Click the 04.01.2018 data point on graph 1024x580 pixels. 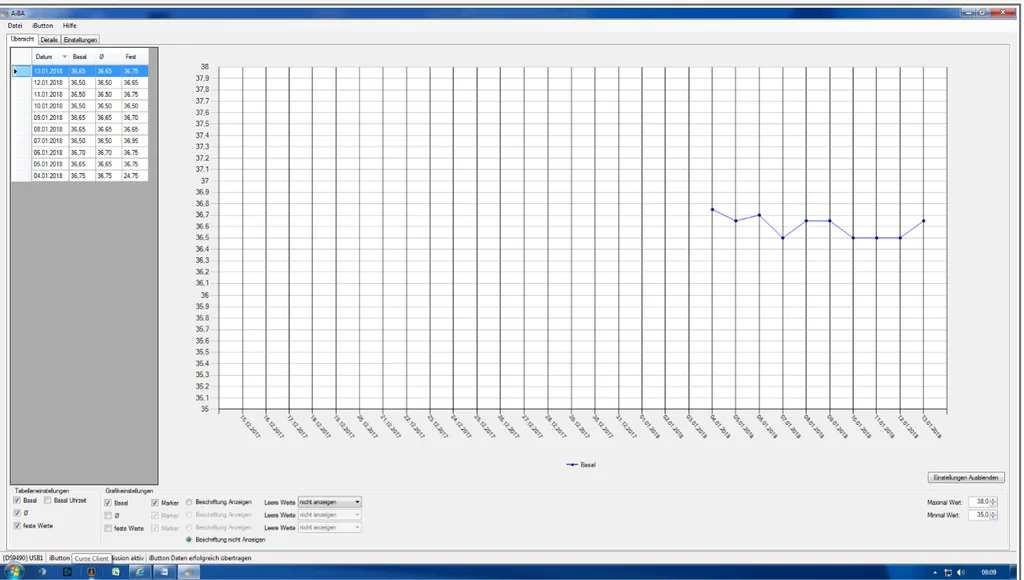pyautogui.click(x=712, y=210)
